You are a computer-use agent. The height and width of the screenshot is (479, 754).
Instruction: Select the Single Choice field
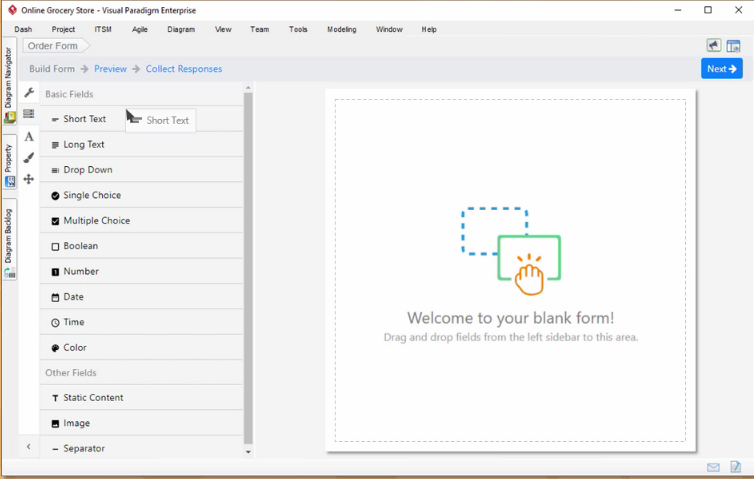tap(92, 196)
